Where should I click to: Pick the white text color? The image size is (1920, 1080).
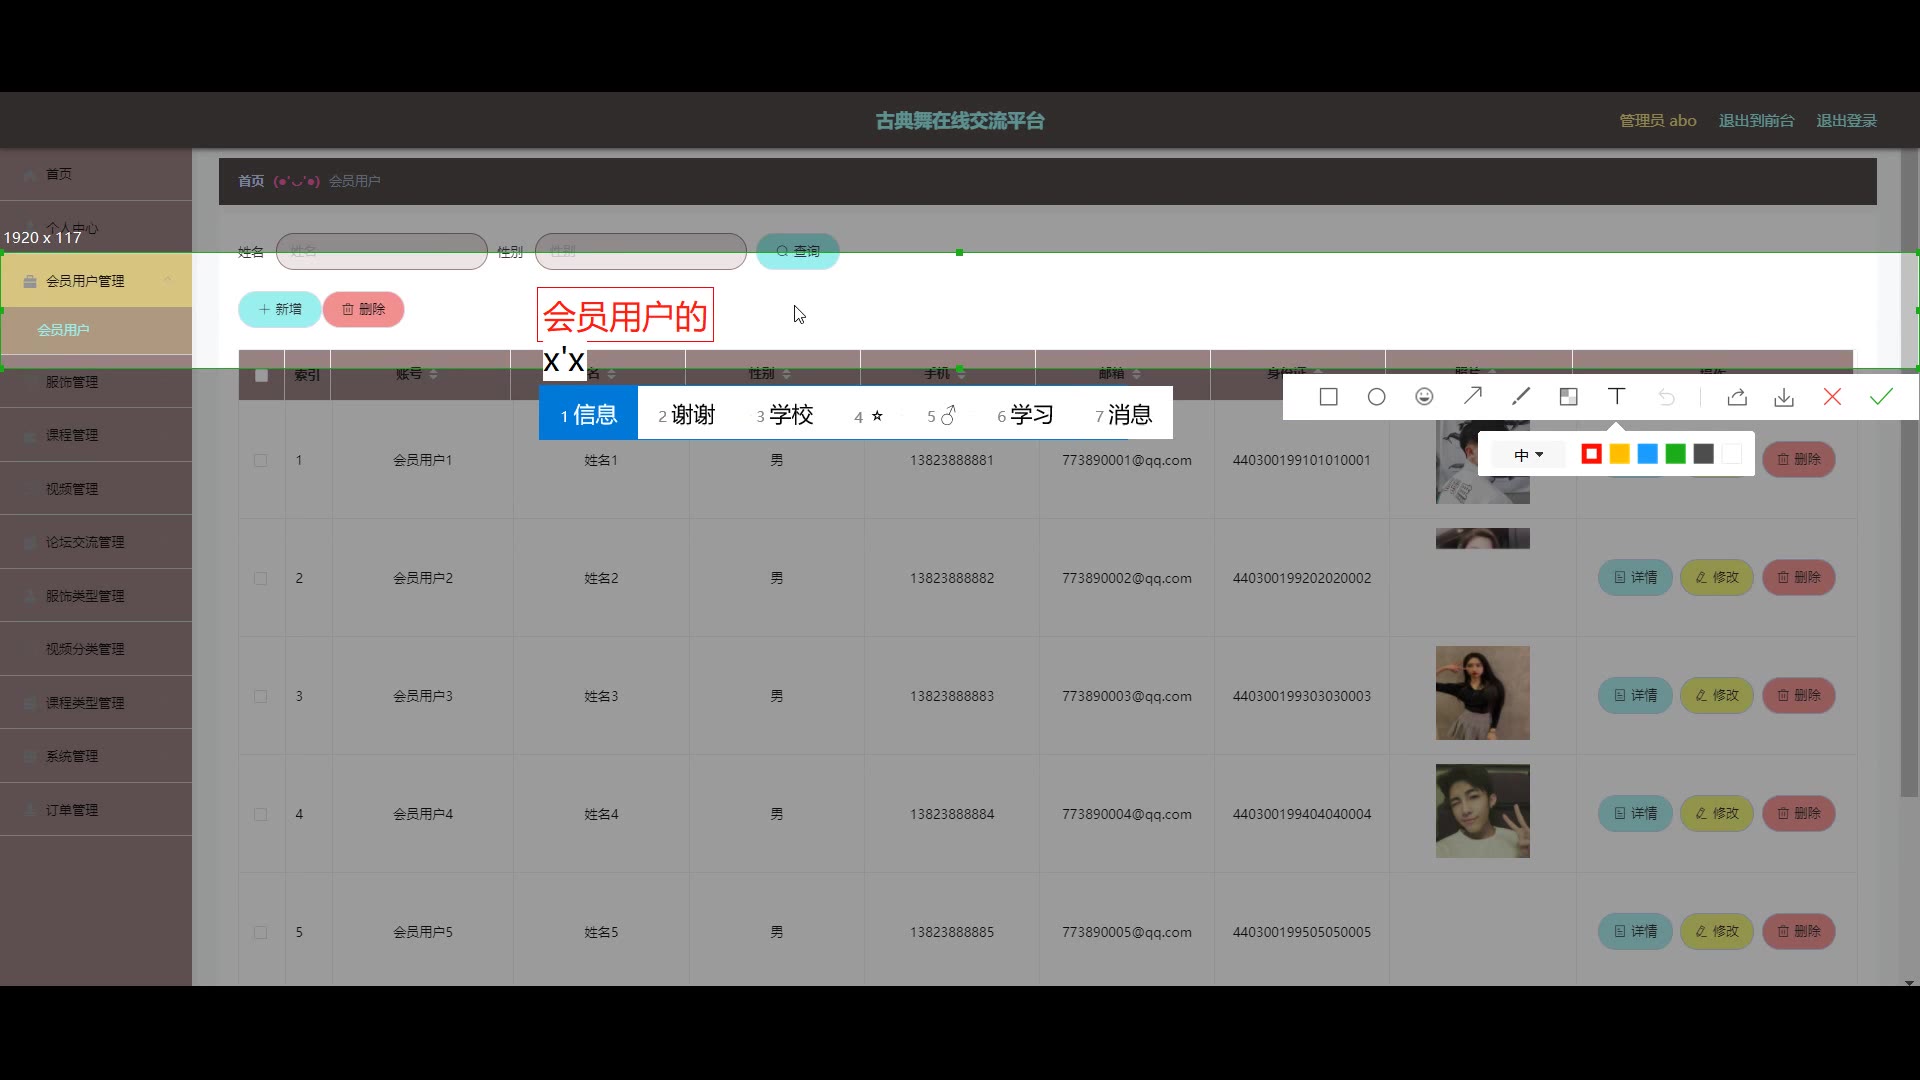click(1731, 454)
